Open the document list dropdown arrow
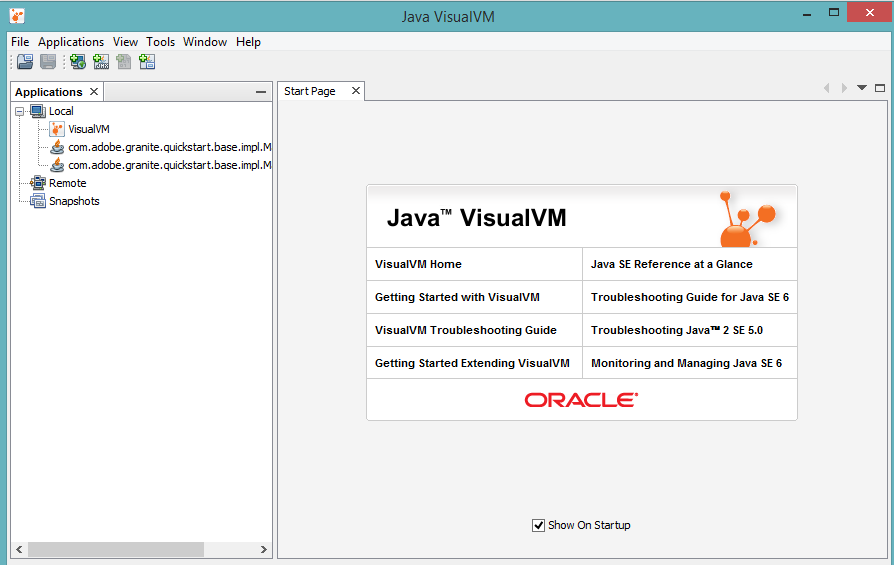Viewport: 894px width, 565px height. [x=862, y=88]
